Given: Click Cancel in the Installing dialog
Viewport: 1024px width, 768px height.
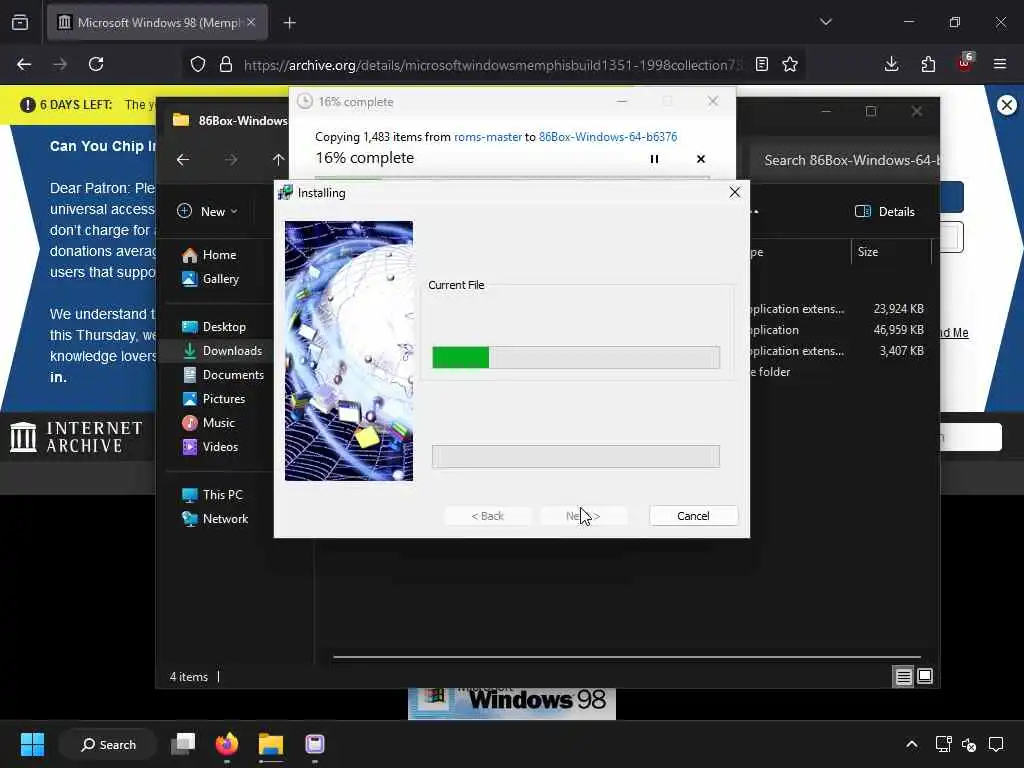Looking at the screenshot, I should pos(693,516).
